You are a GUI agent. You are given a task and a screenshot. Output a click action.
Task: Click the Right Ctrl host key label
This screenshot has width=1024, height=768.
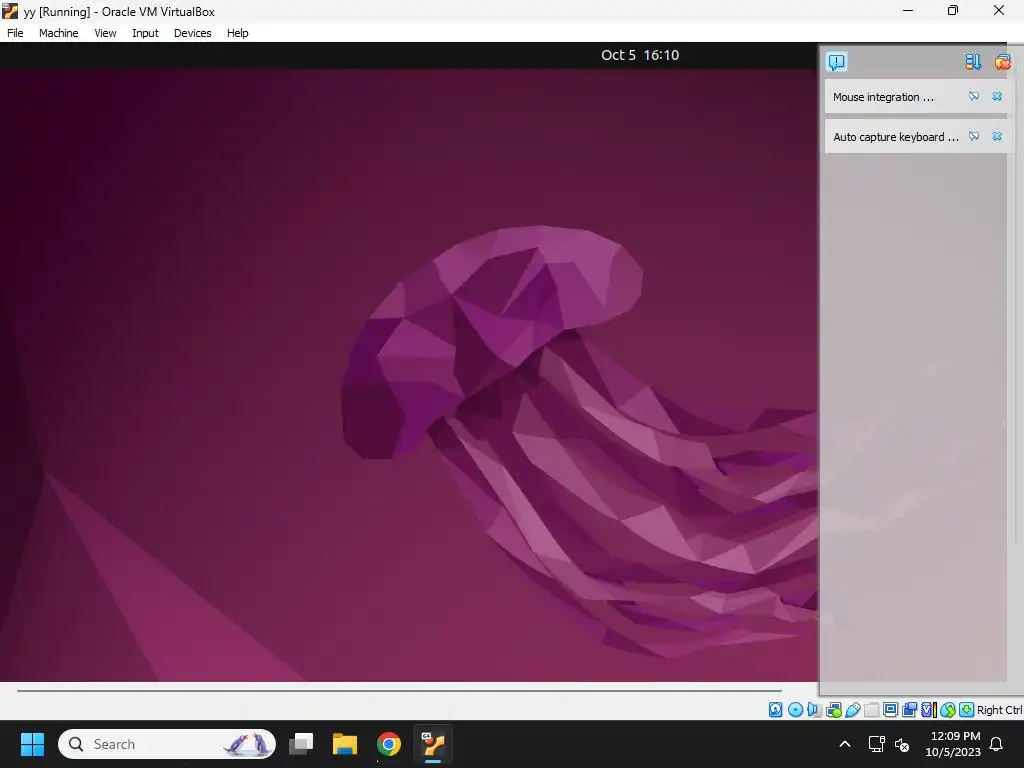[x=1000, y=711]
